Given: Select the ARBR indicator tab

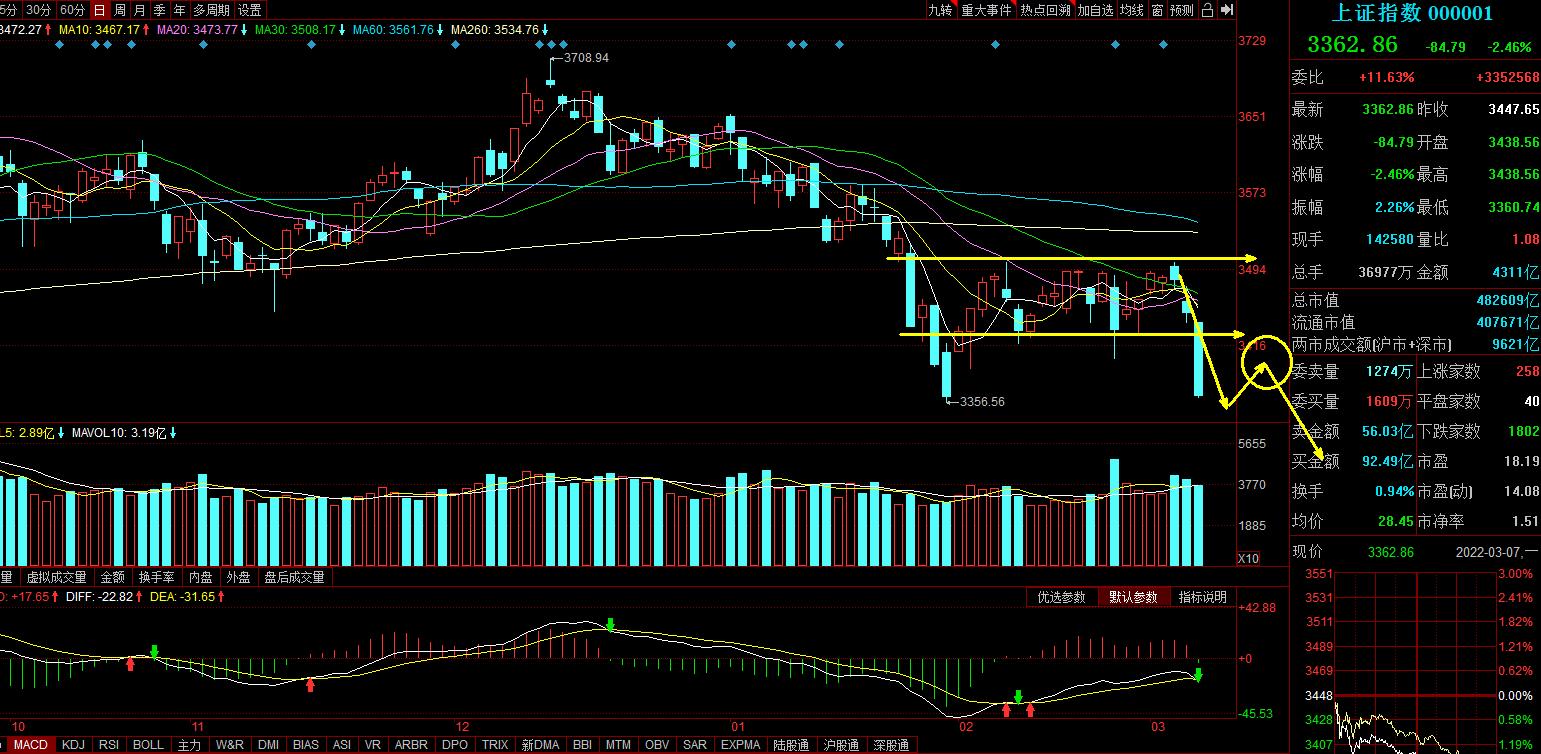Looking at the screenshot, I should pyautogui.click(x=411, y=745).
